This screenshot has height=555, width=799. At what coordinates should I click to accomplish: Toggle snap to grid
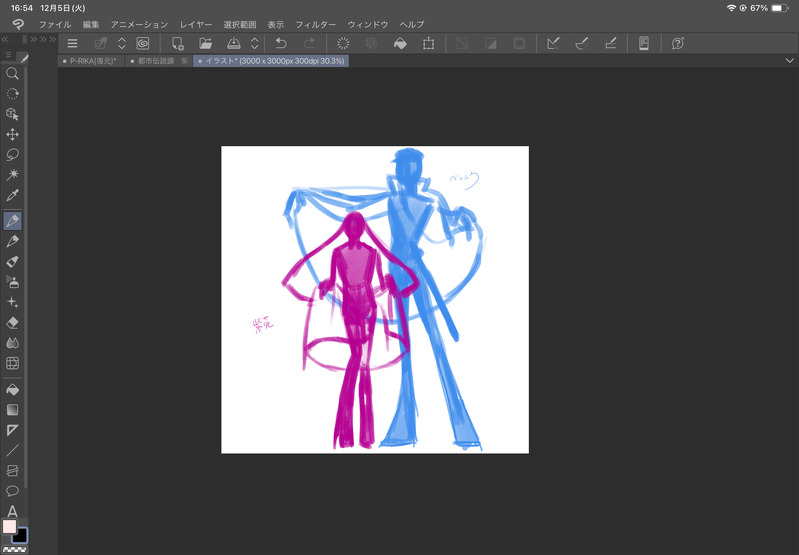[610, 43]
